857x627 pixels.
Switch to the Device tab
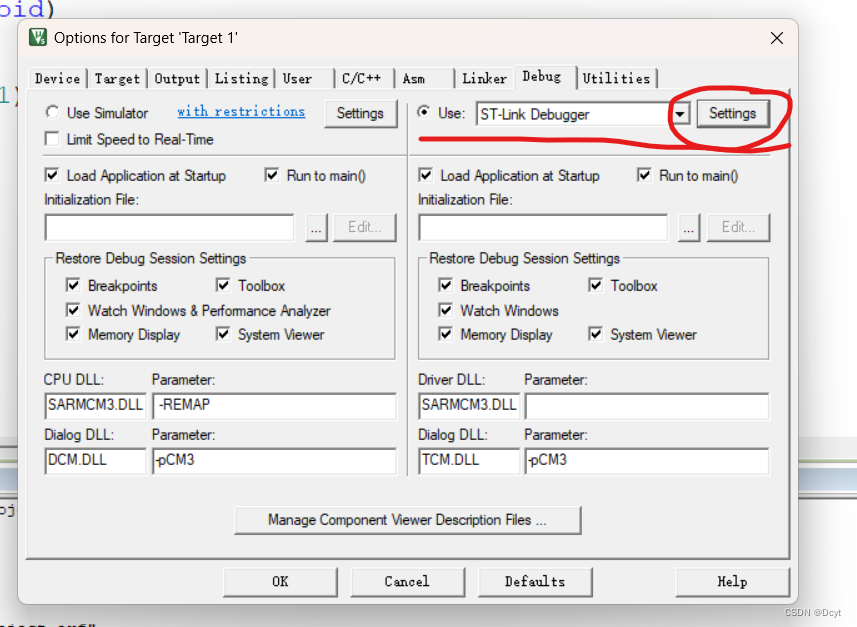click(x=57, y=79)
